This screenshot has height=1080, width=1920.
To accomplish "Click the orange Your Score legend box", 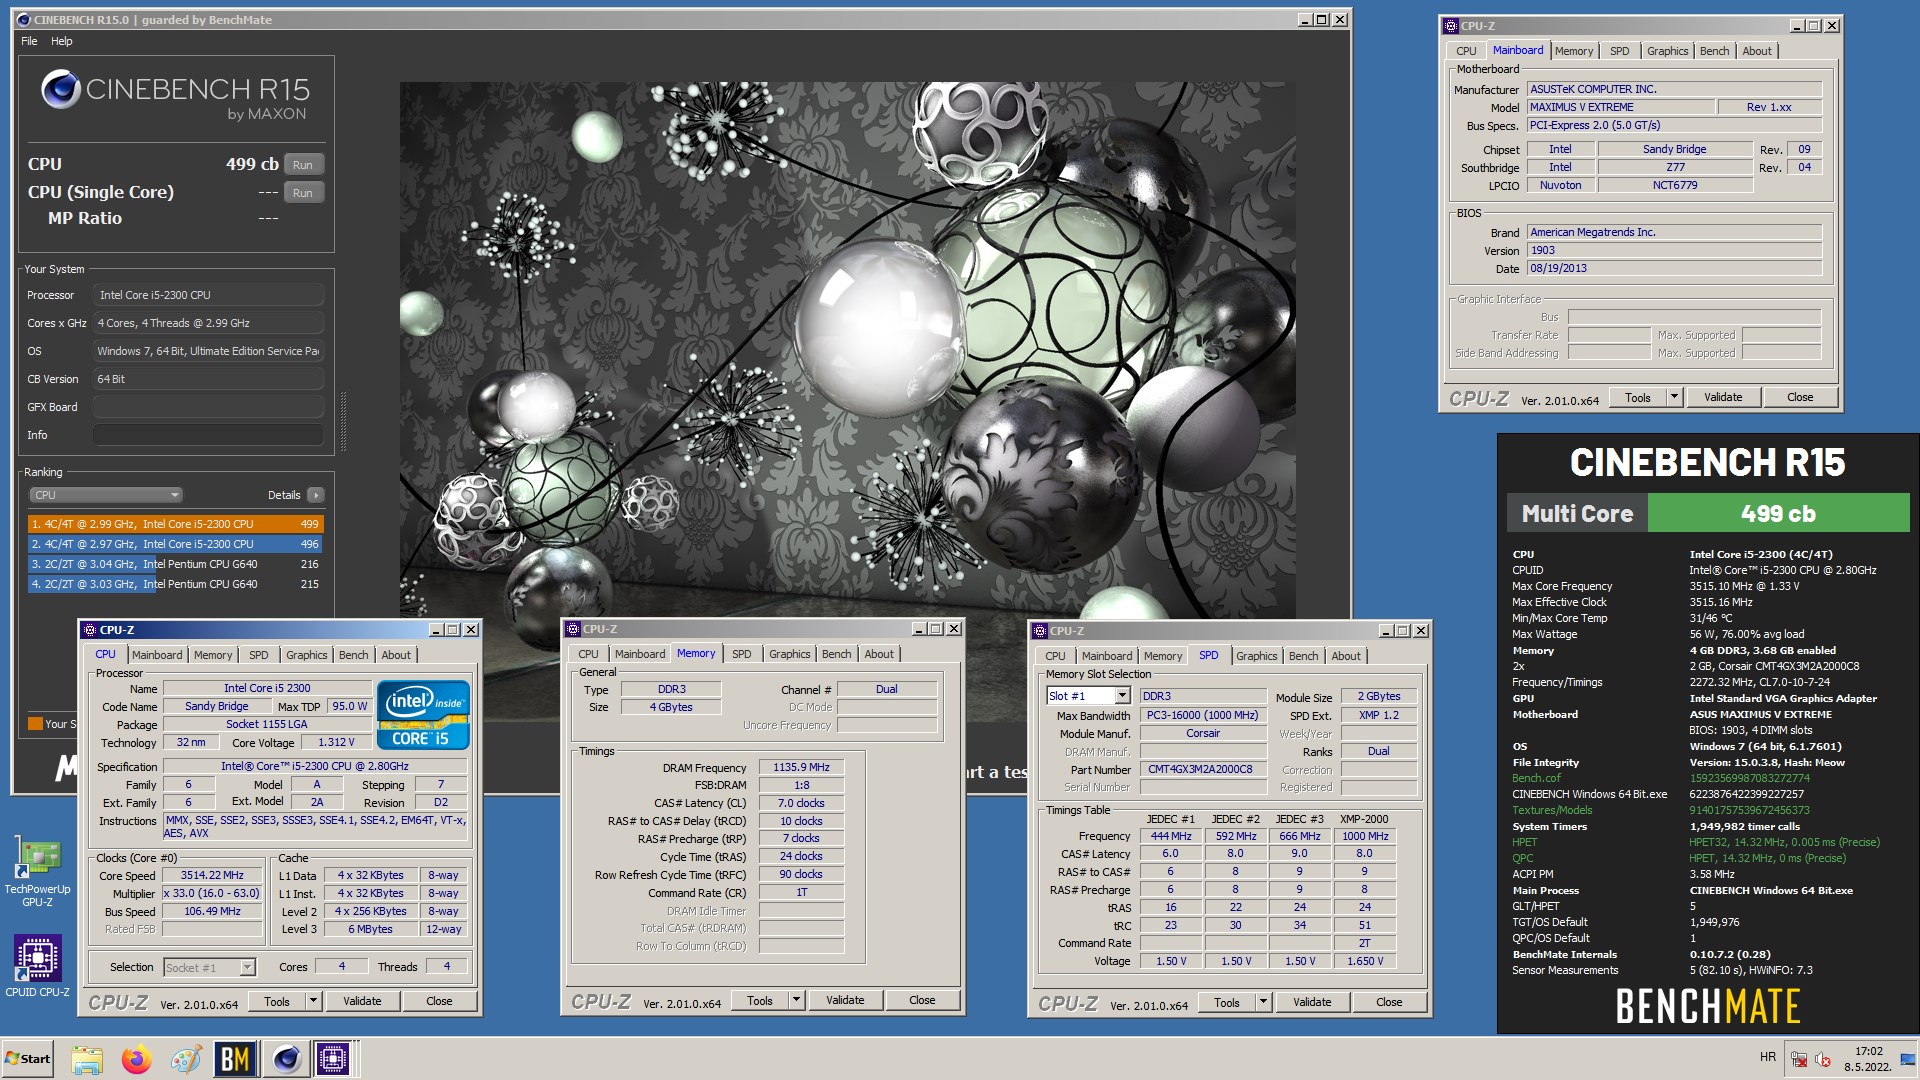I will click(35, 724).
